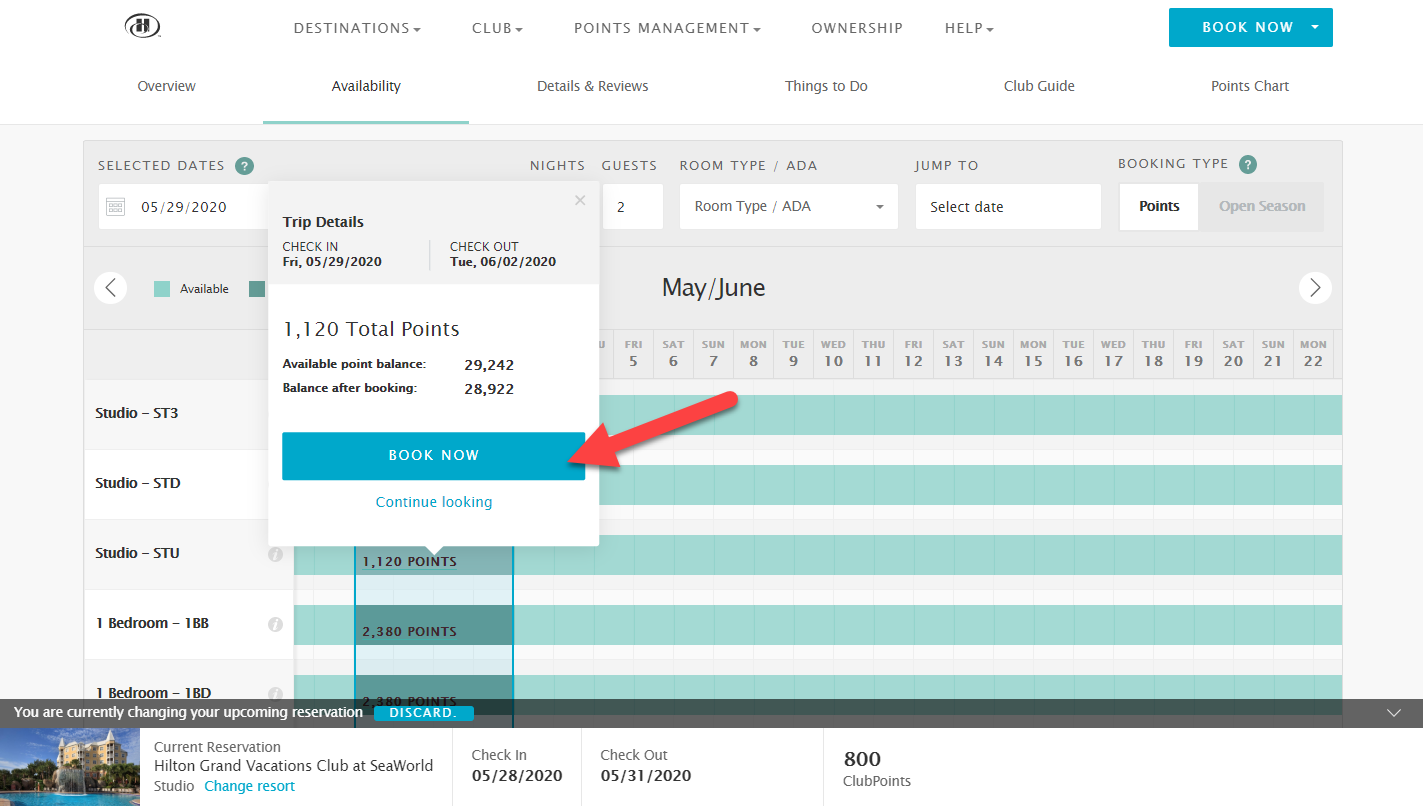Click the selected dates field 05/29/2020
Screen dimensions: 1423x806
[x=184, y=207]
